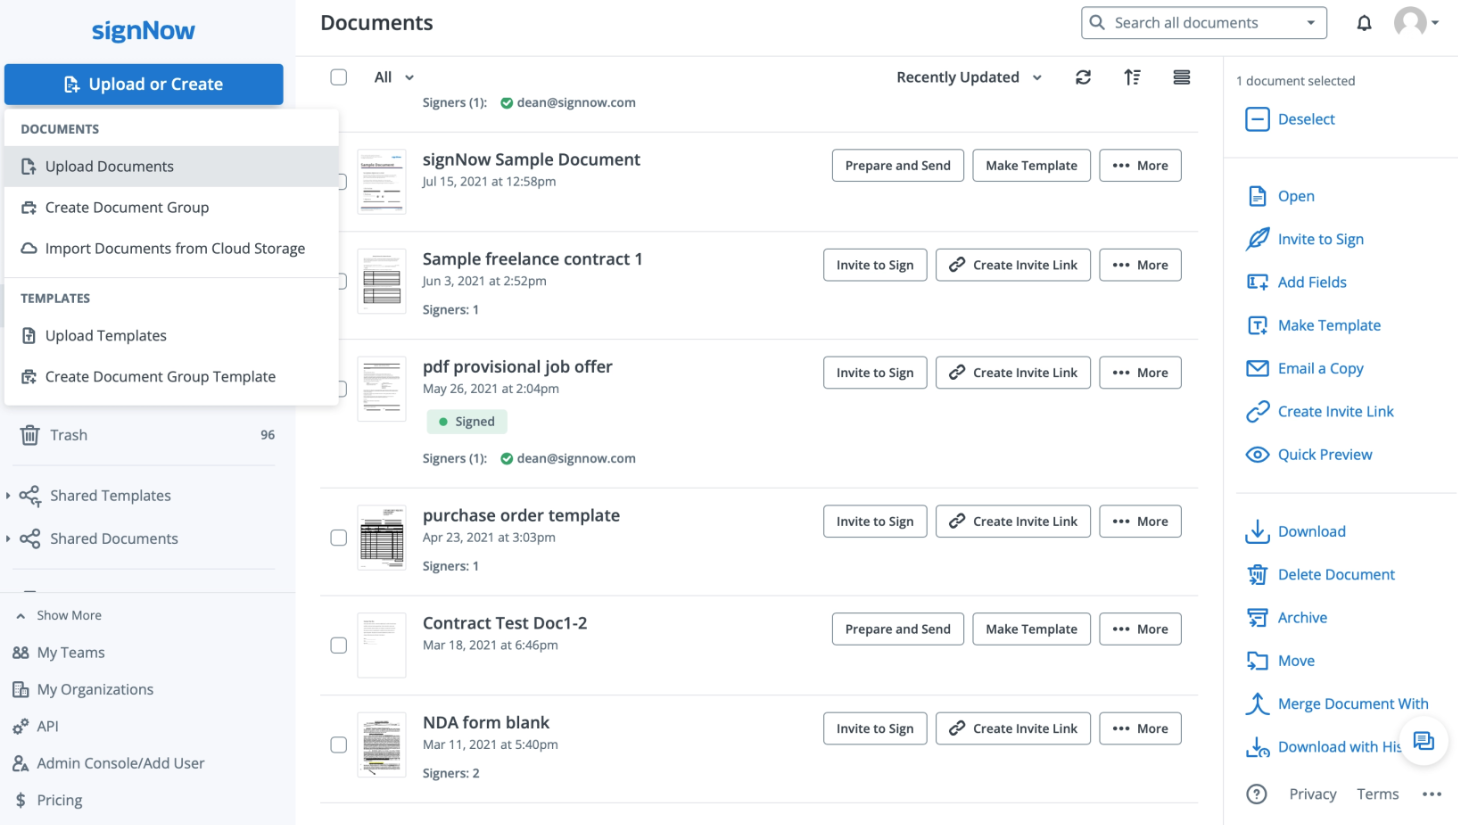The width and height of the screenshot is (1458, 825).
Task: Click the Trash icon in left sidebar
Action: [x=30, y=434]
